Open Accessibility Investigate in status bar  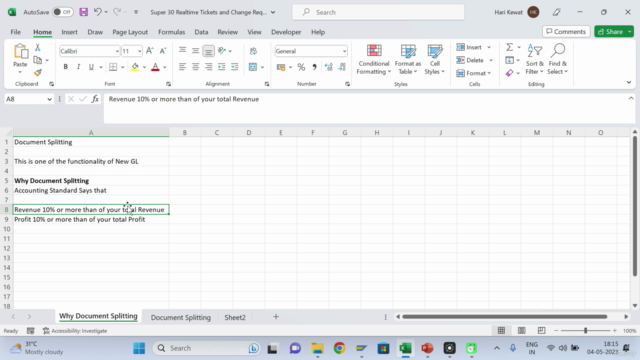pos(75,331)
